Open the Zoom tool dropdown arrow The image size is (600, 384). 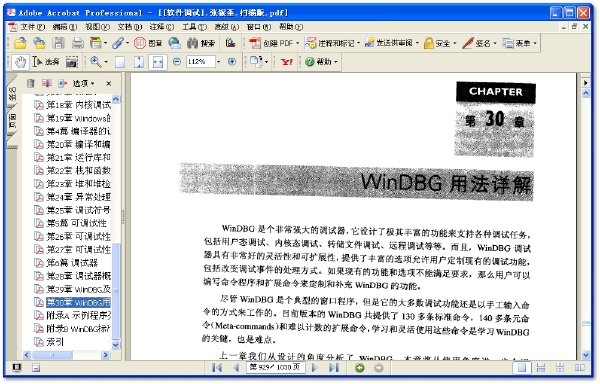(106, 62)
